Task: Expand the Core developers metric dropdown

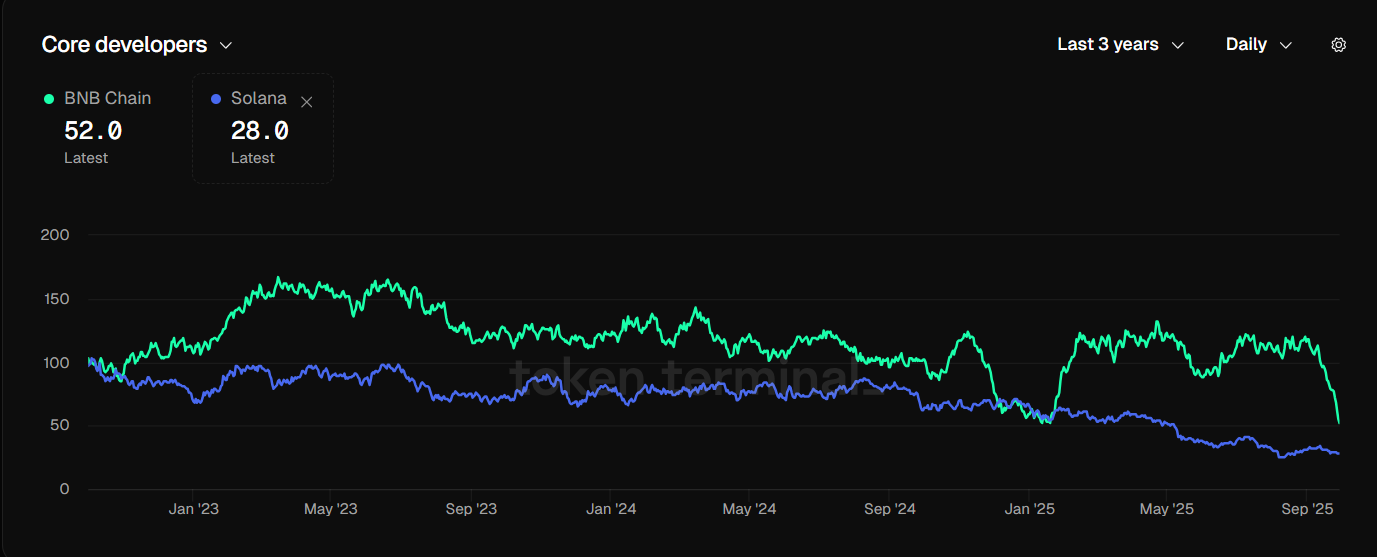Action: [x=137, y=45]
